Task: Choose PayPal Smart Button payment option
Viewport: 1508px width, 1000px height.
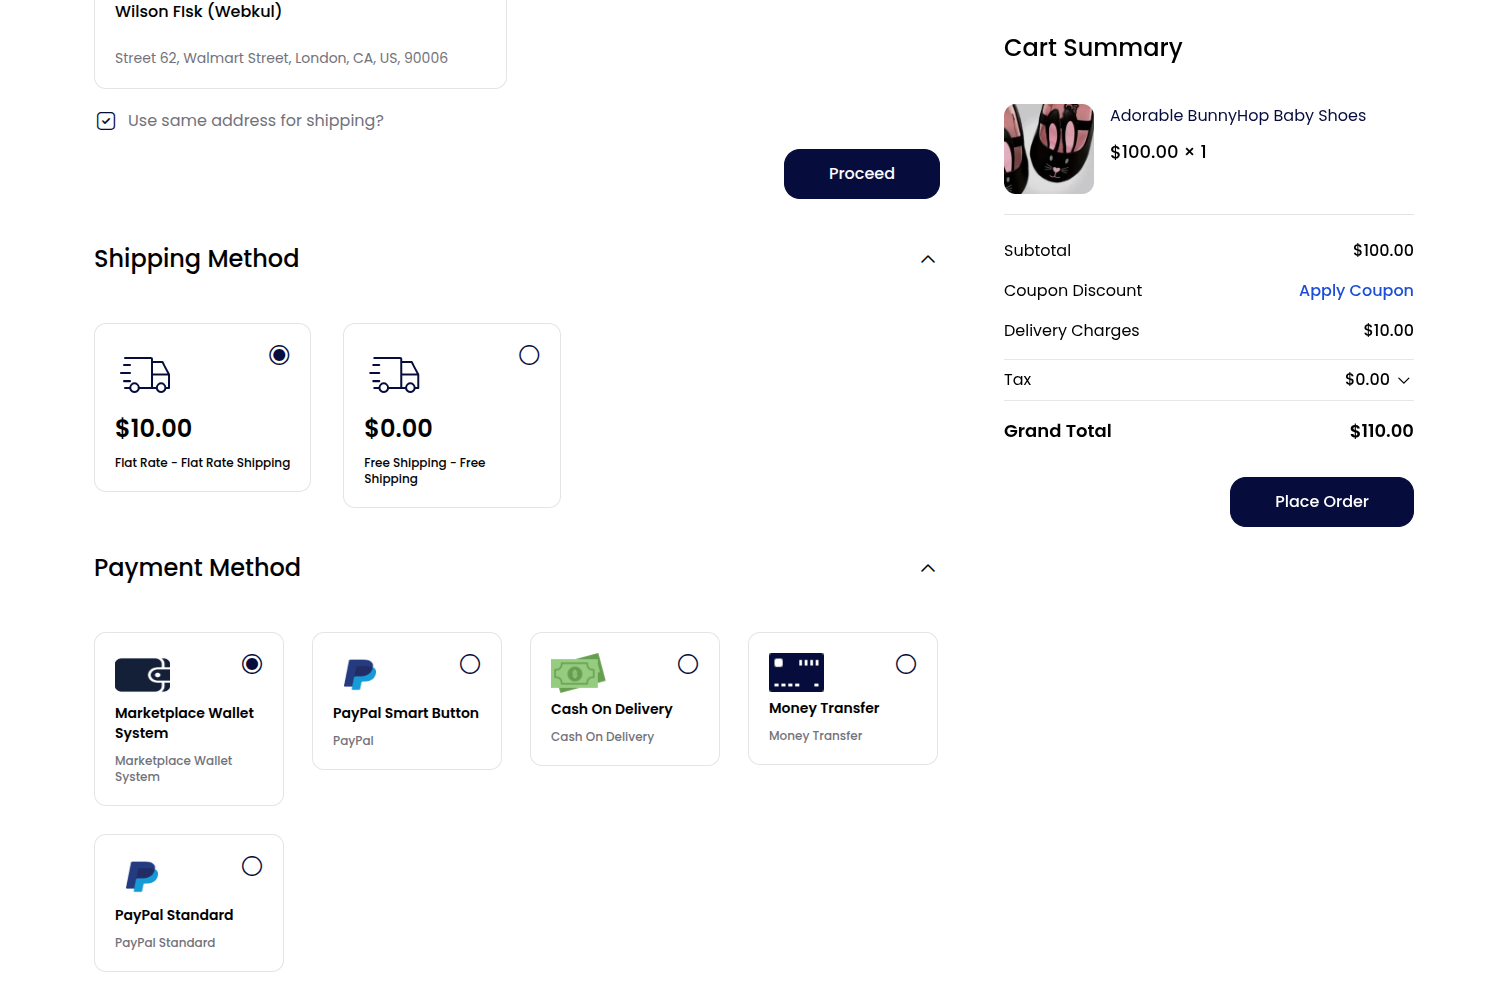Action: [470, 663]
